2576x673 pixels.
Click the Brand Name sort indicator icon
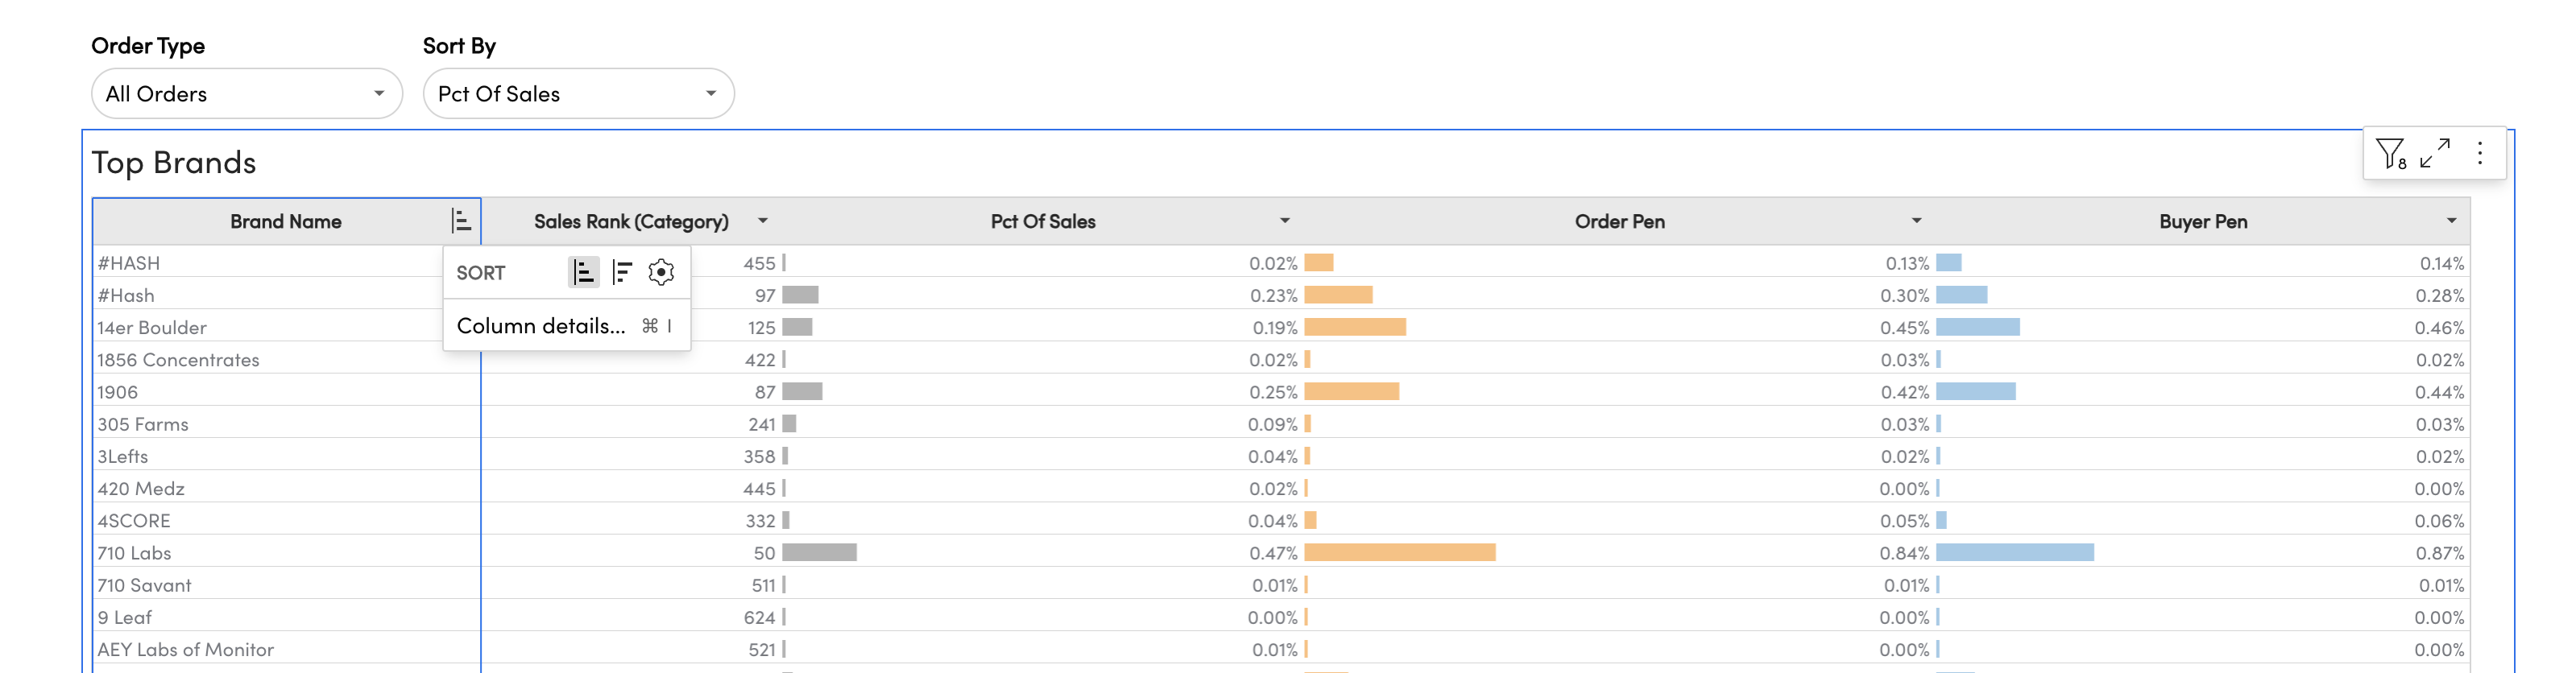click(x=460, y=221)
